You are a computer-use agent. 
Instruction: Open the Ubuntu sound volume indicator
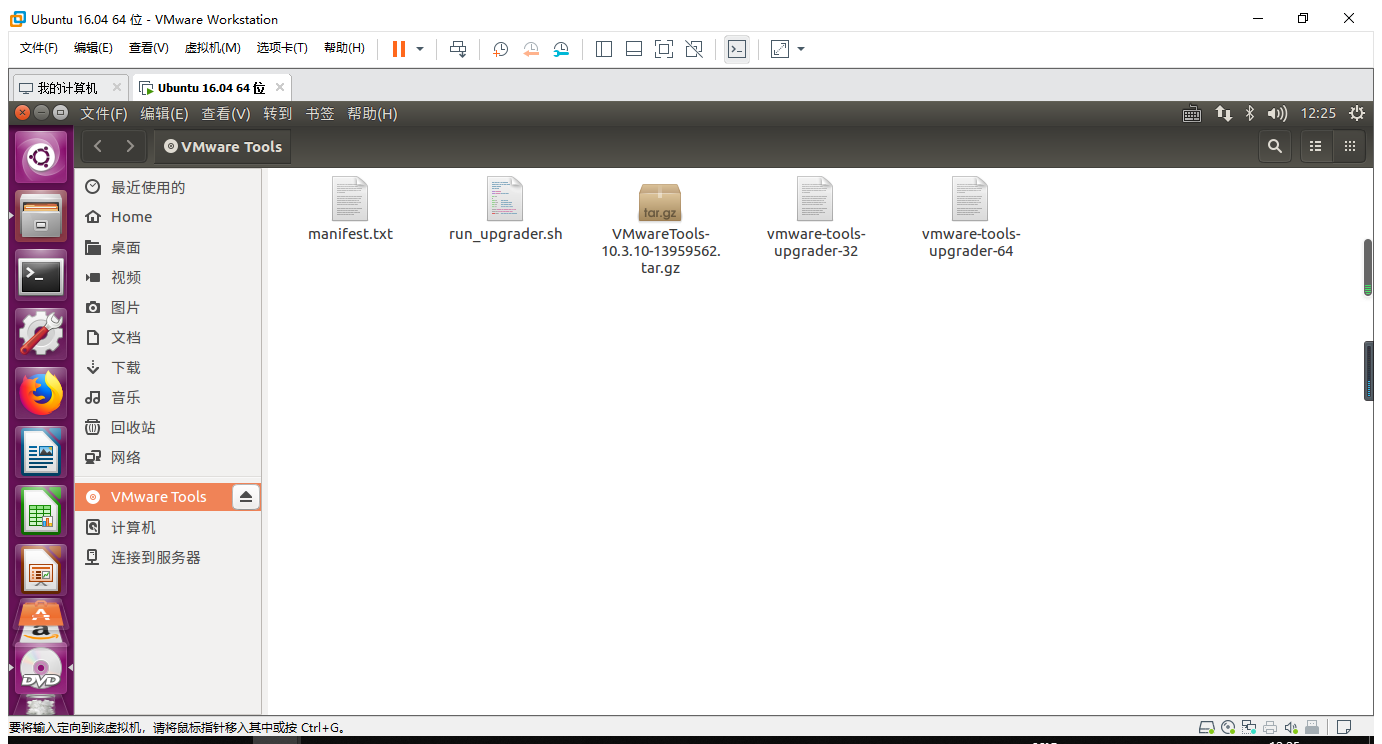[1277, 114]
